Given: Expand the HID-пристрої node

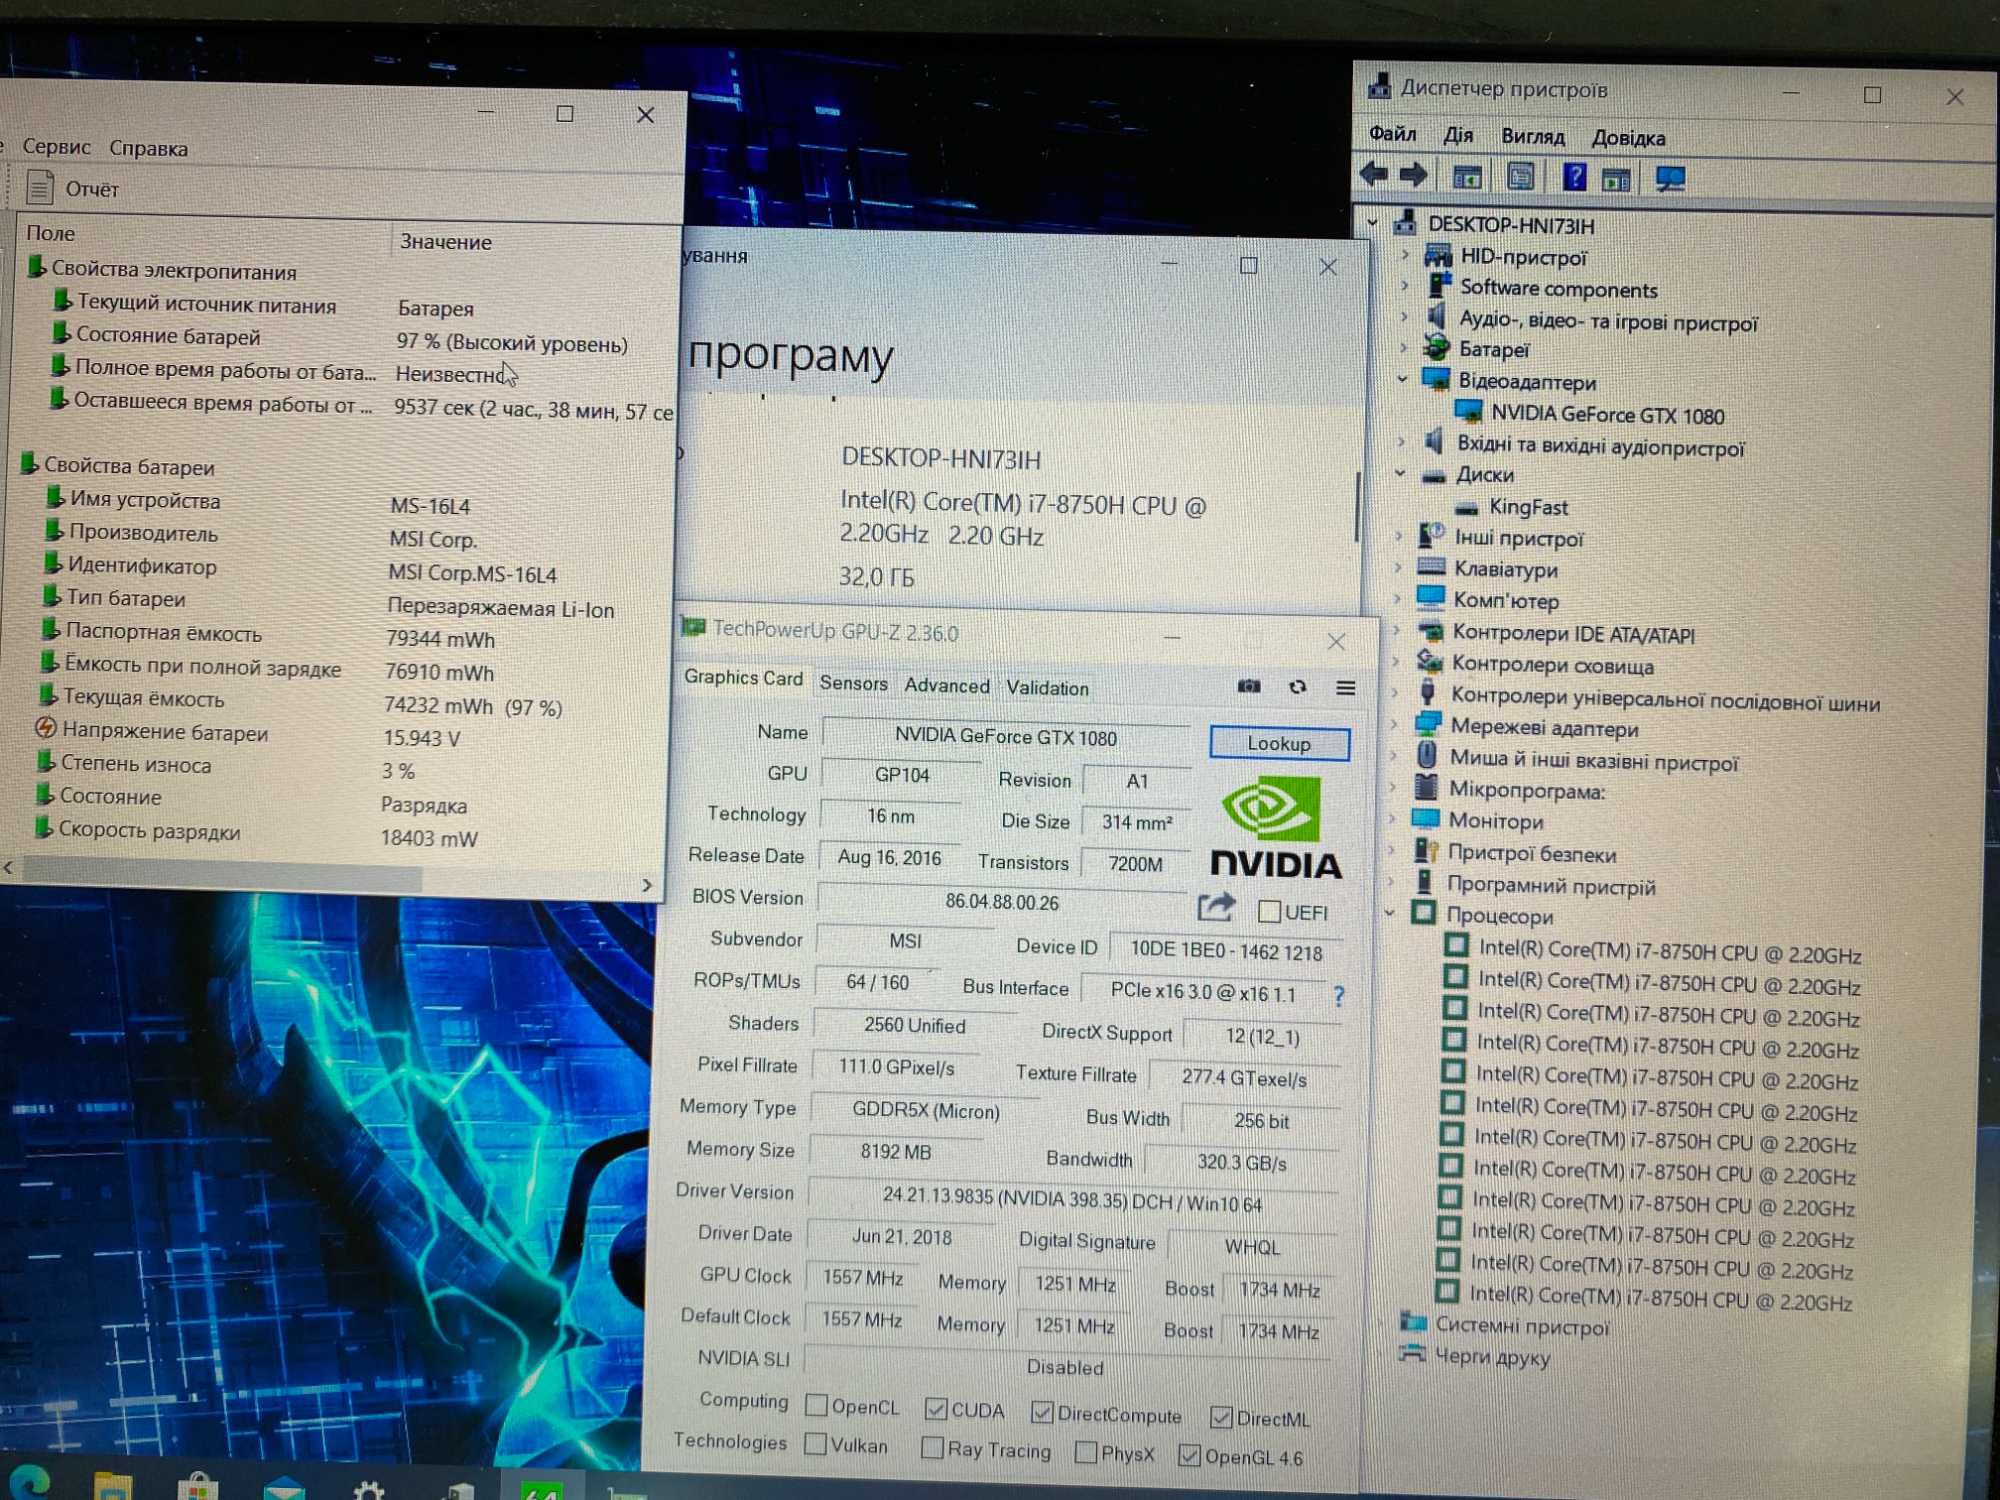Looking at the screenshot, I should 1405,254.
